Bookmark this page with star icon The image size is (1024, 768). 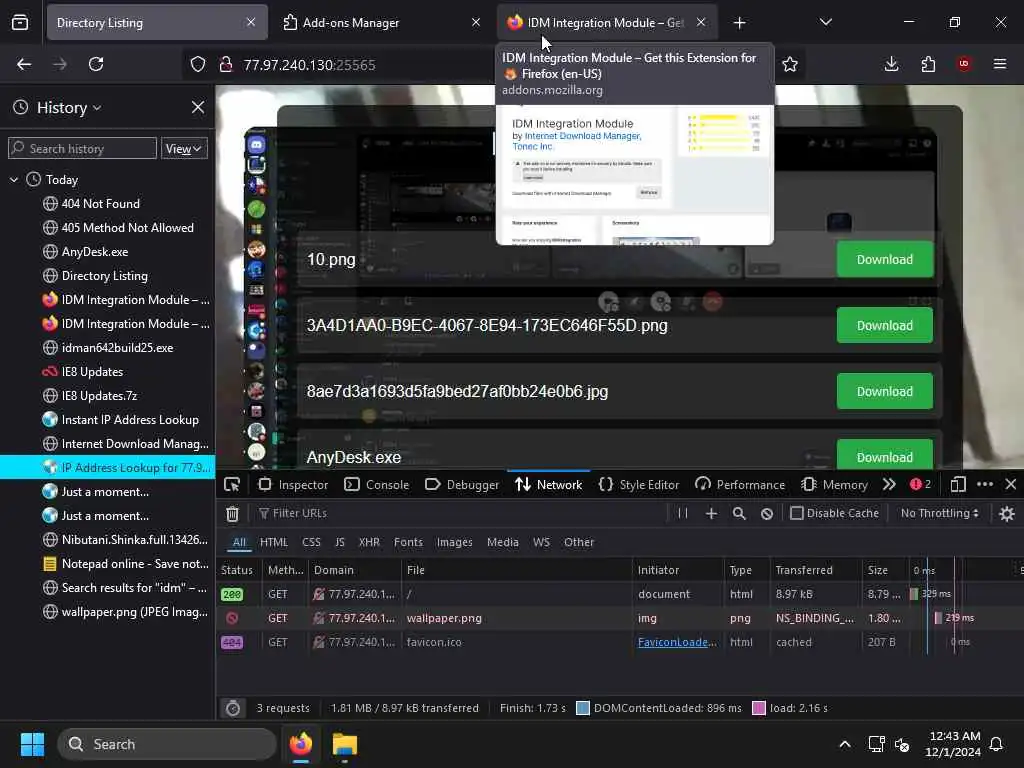pyautogui.click(x=790, y=64)
